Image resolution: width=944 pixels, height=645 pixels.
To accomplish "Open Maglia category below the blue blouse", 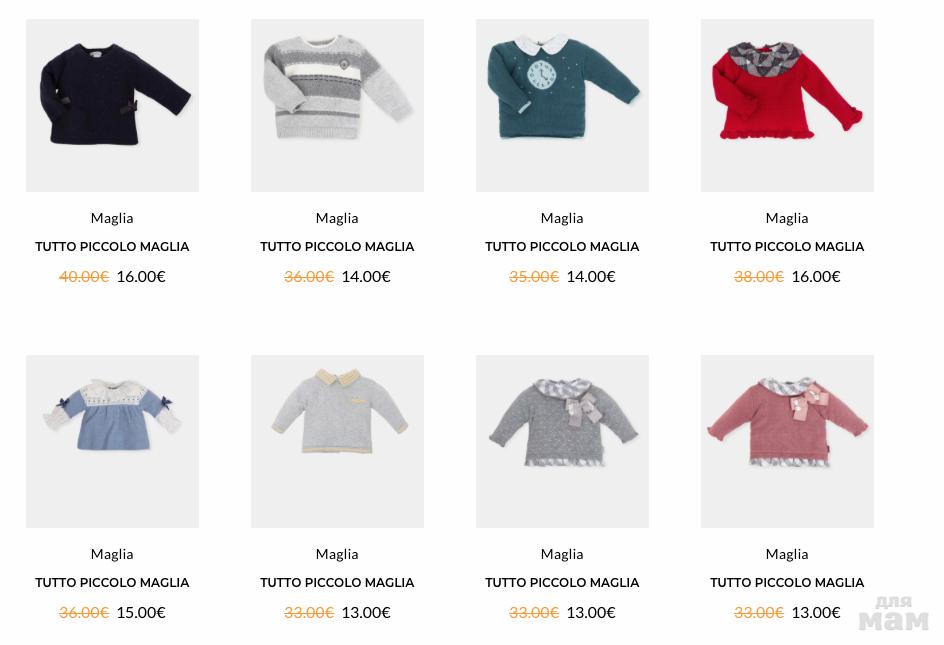I will [x=112, y=554].
